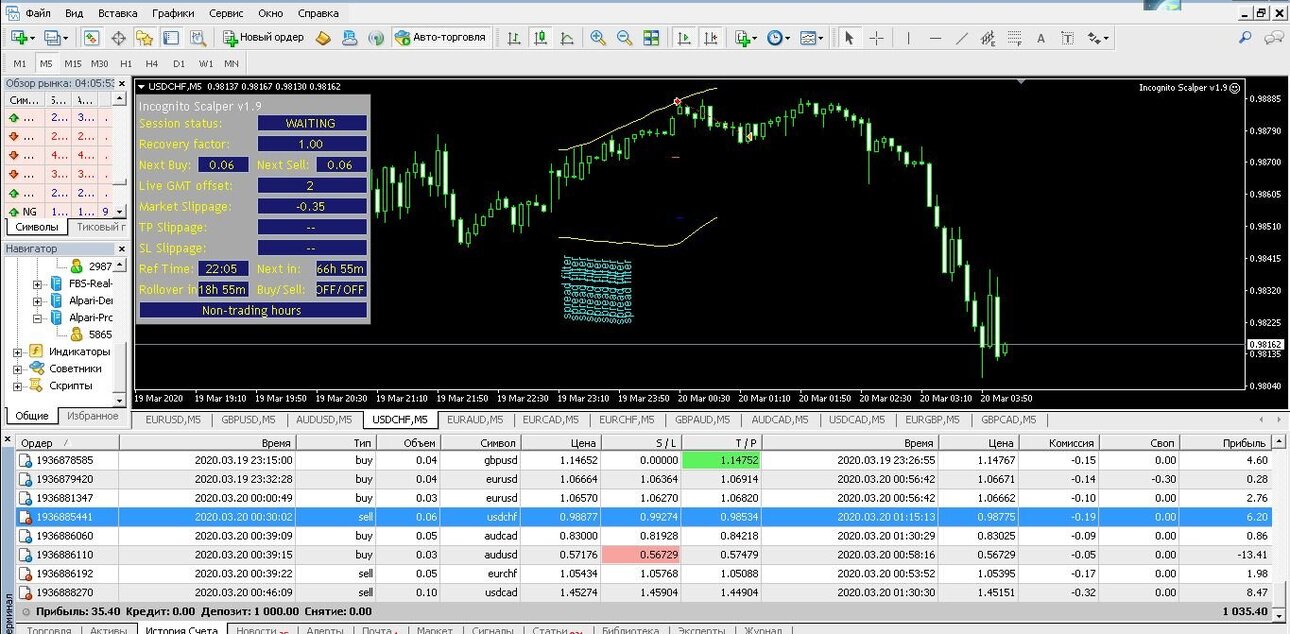Toggle the Авто-торговля button
The image size is (1290, 634).
[x=440, y=38]
